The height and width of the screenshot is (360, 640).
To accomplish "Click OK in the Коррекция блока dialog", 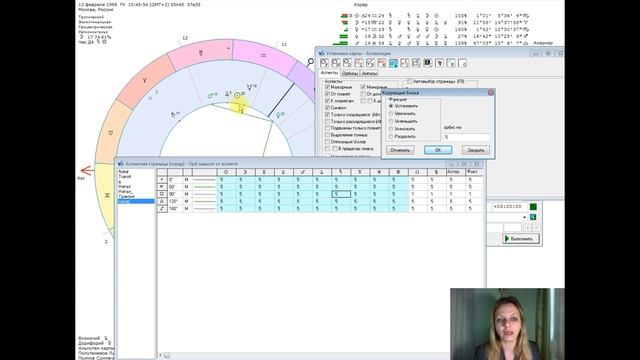I will [x=438, y=150].
